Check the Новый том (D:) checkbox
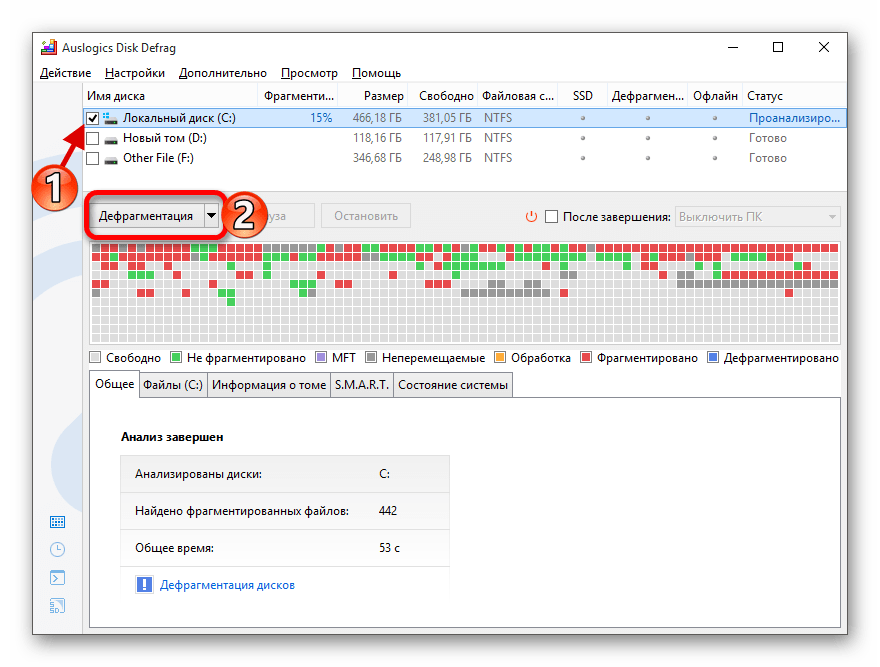 pyautogui.click(x=93, y=138)
